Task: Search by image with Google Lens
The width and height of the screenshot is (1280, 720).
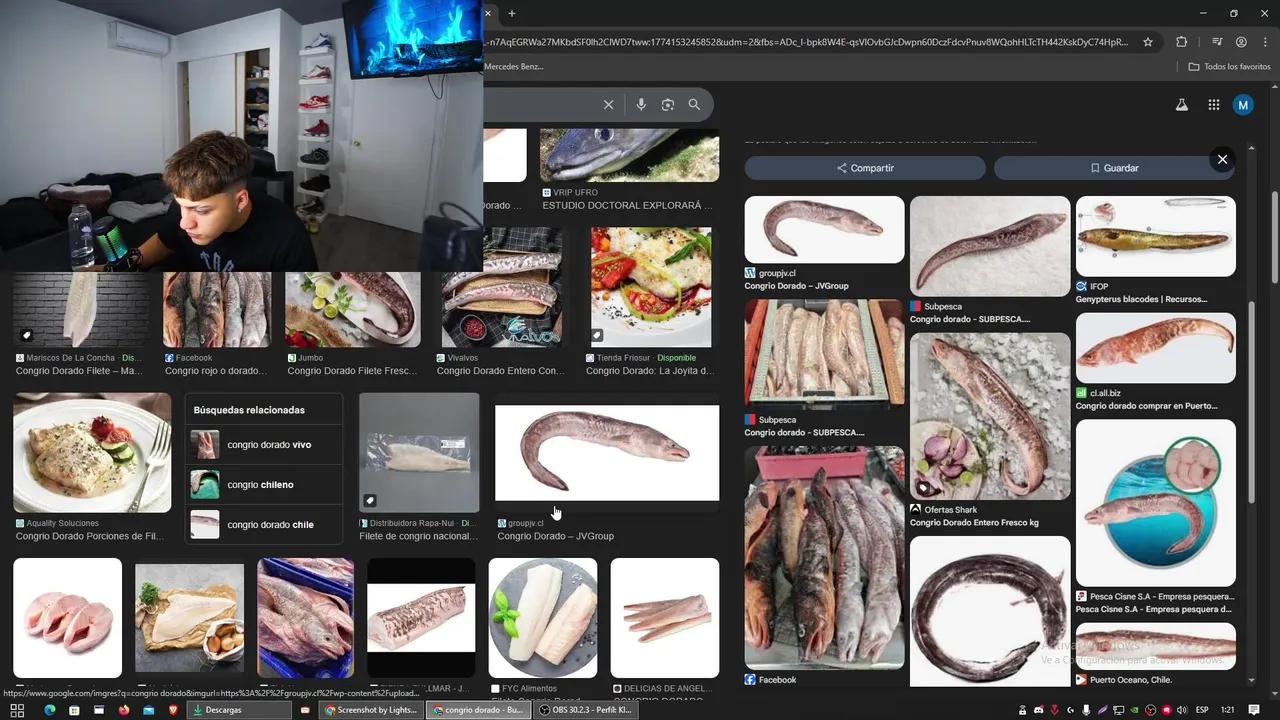Action: (668, 105)
